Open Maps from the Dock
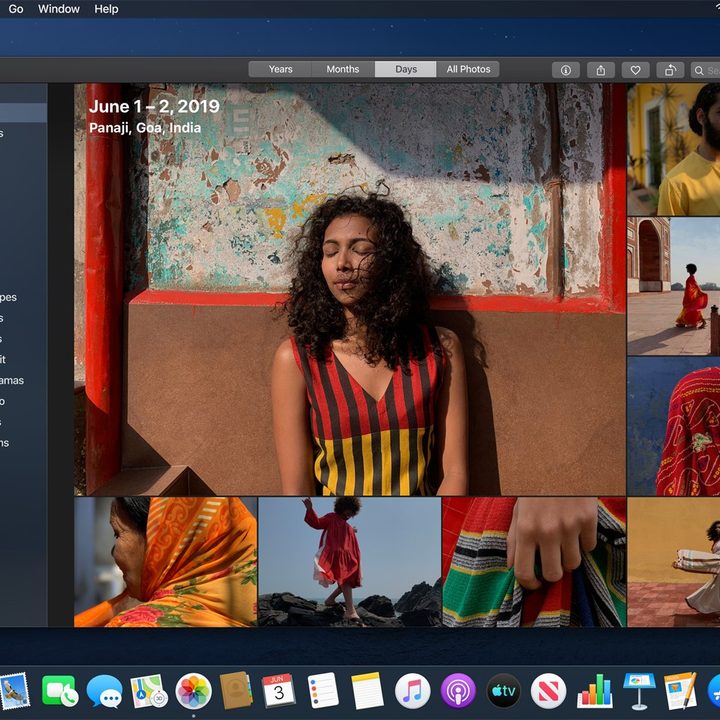The image size is (720, 720). coord(149,691)
